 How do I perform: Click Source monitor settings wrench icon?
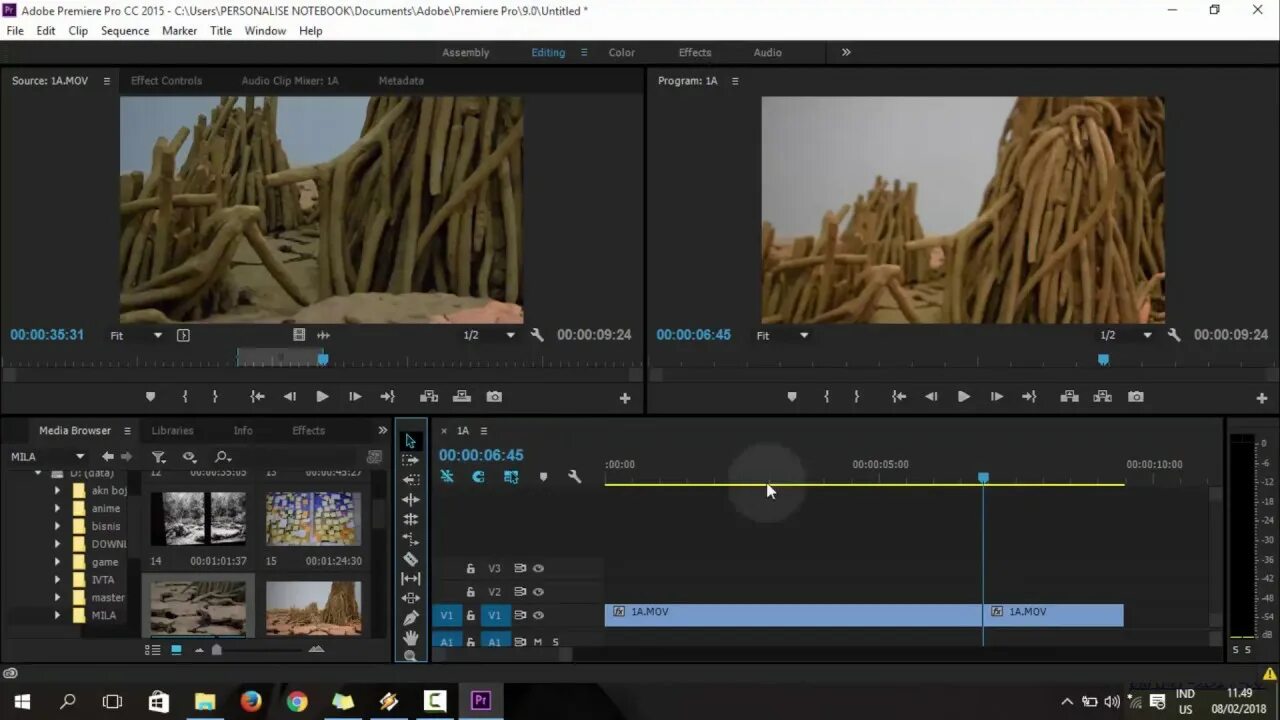(x=537, y=335)
